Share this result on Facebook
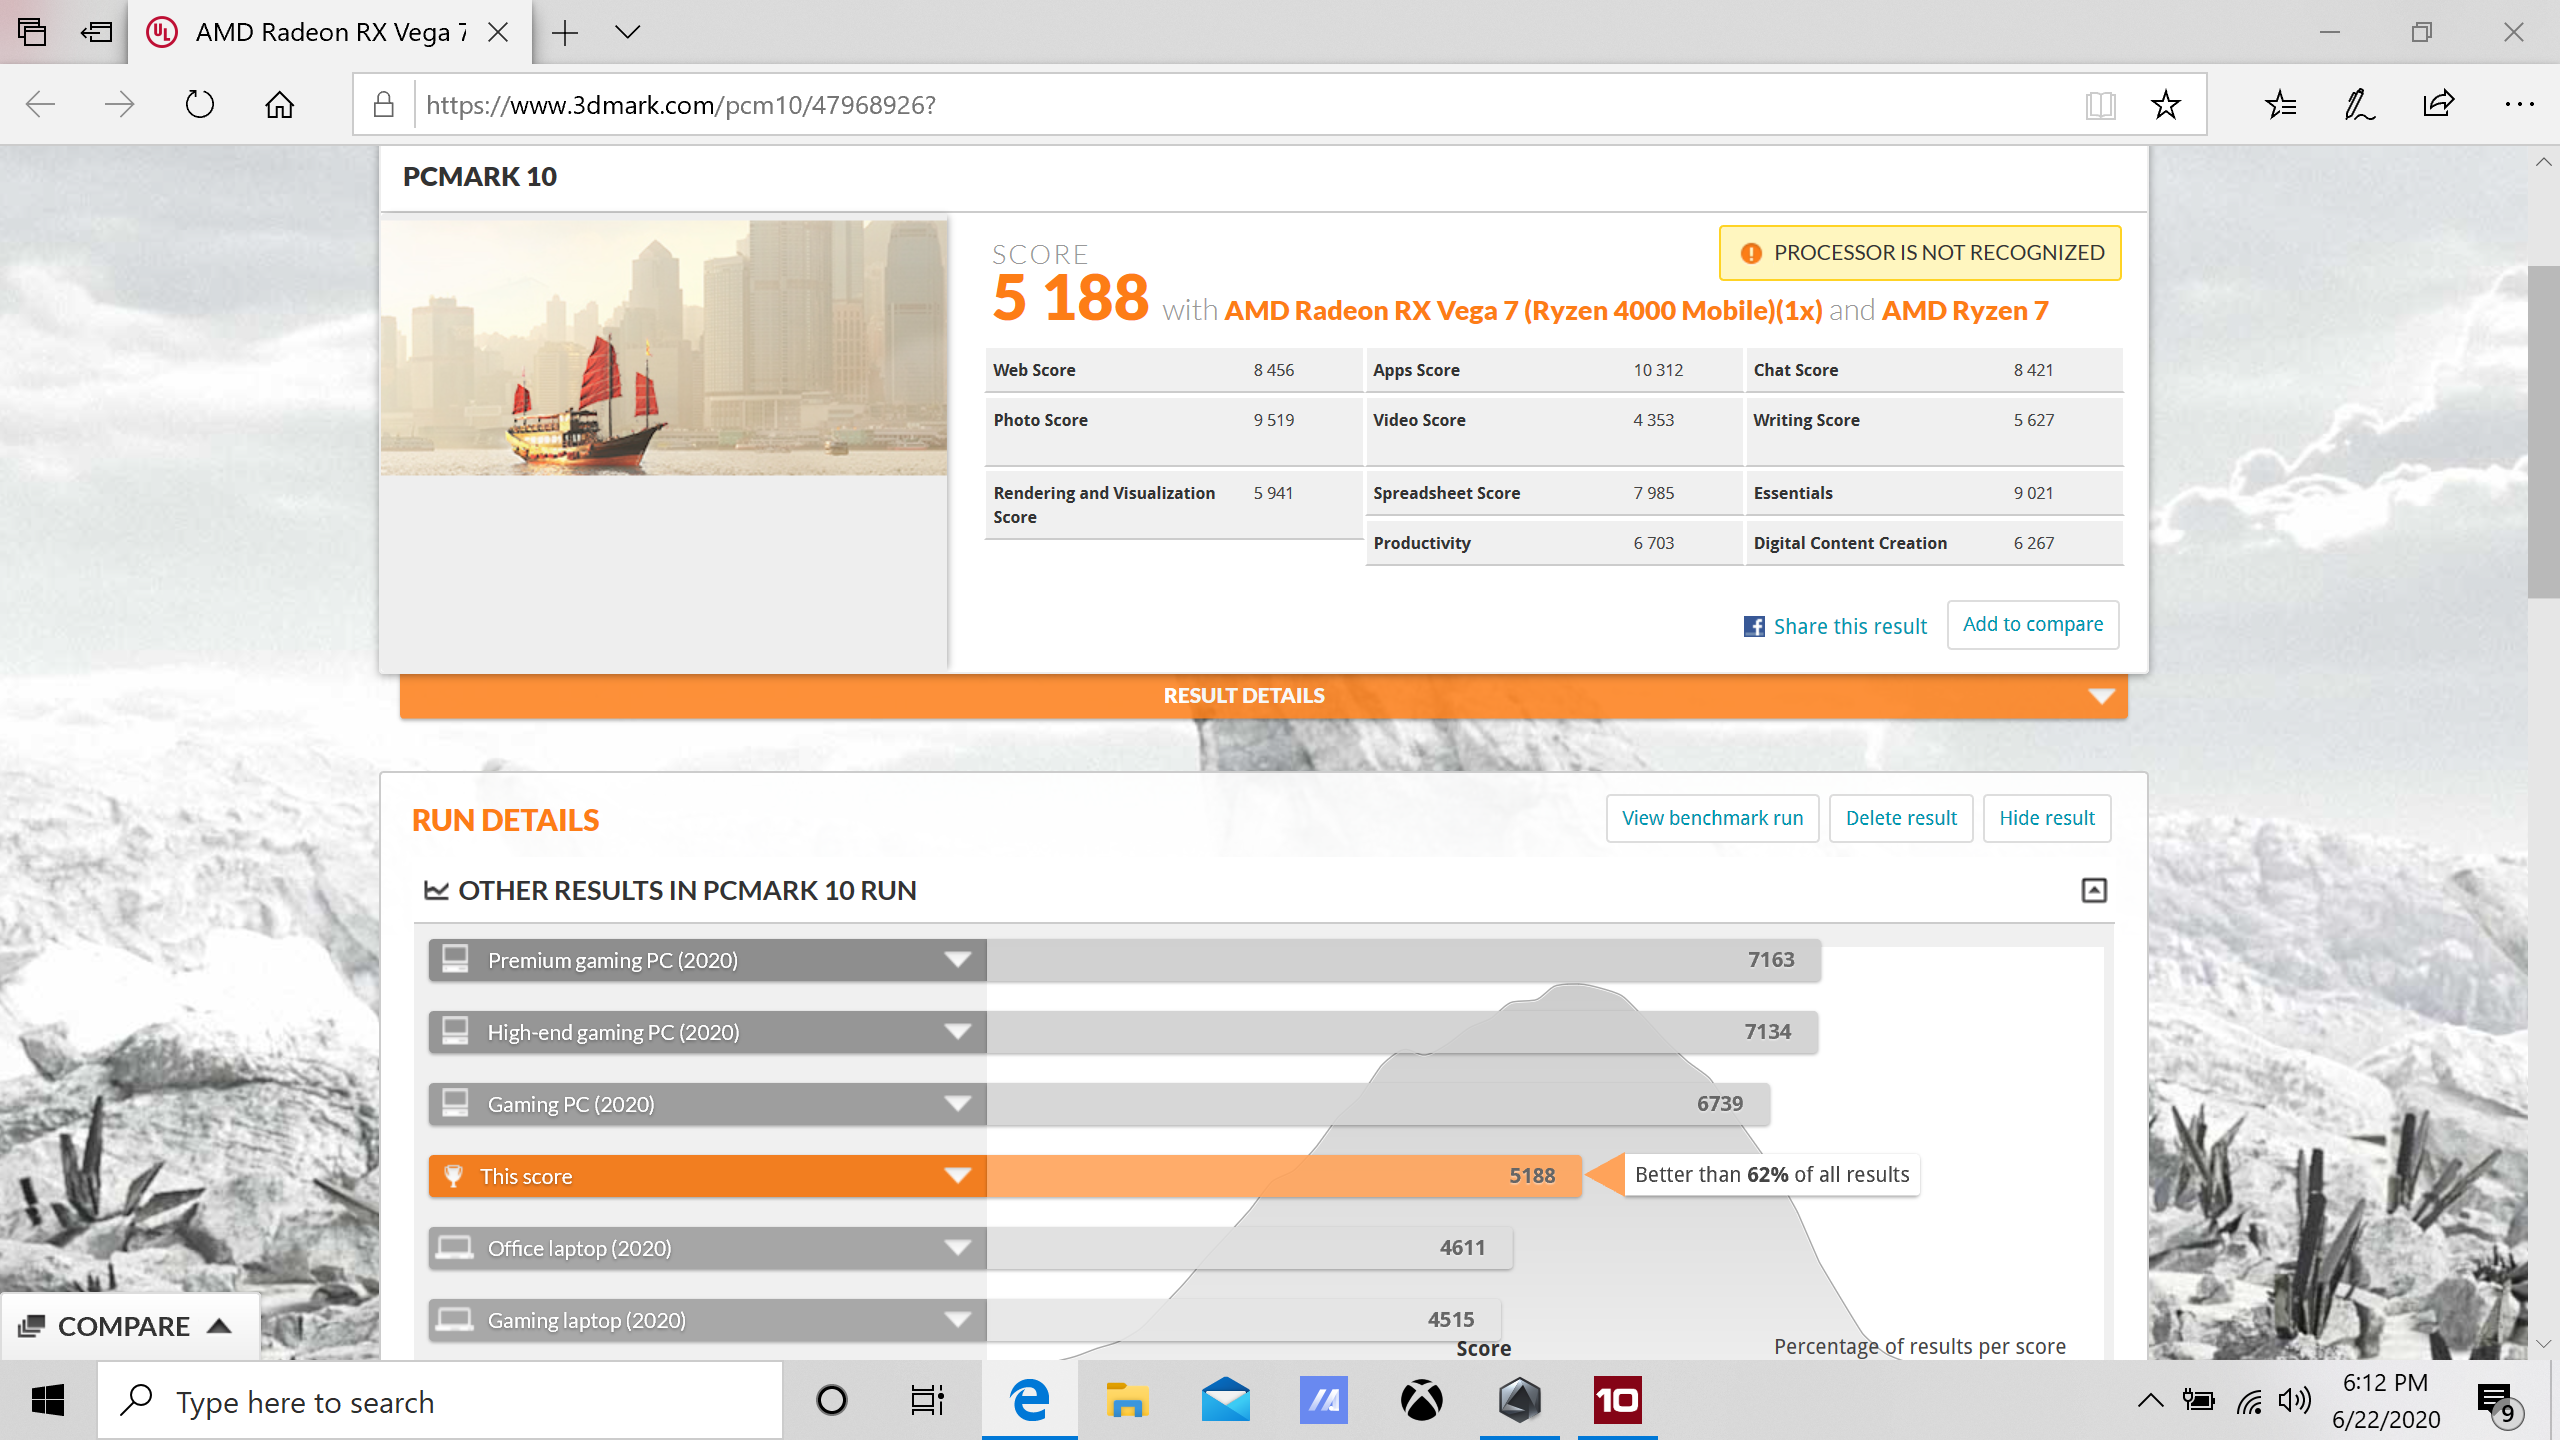This screenshot has width=2560, height=1440. [1835, 626]
